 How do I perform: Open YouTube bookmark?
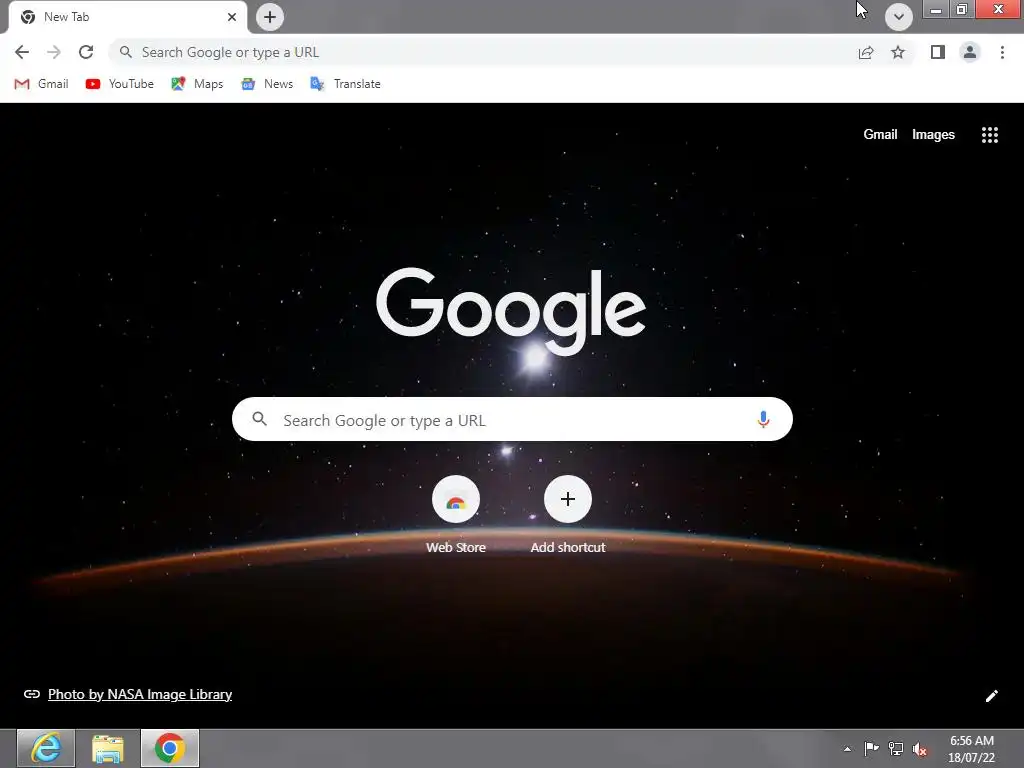coord(120,84)
